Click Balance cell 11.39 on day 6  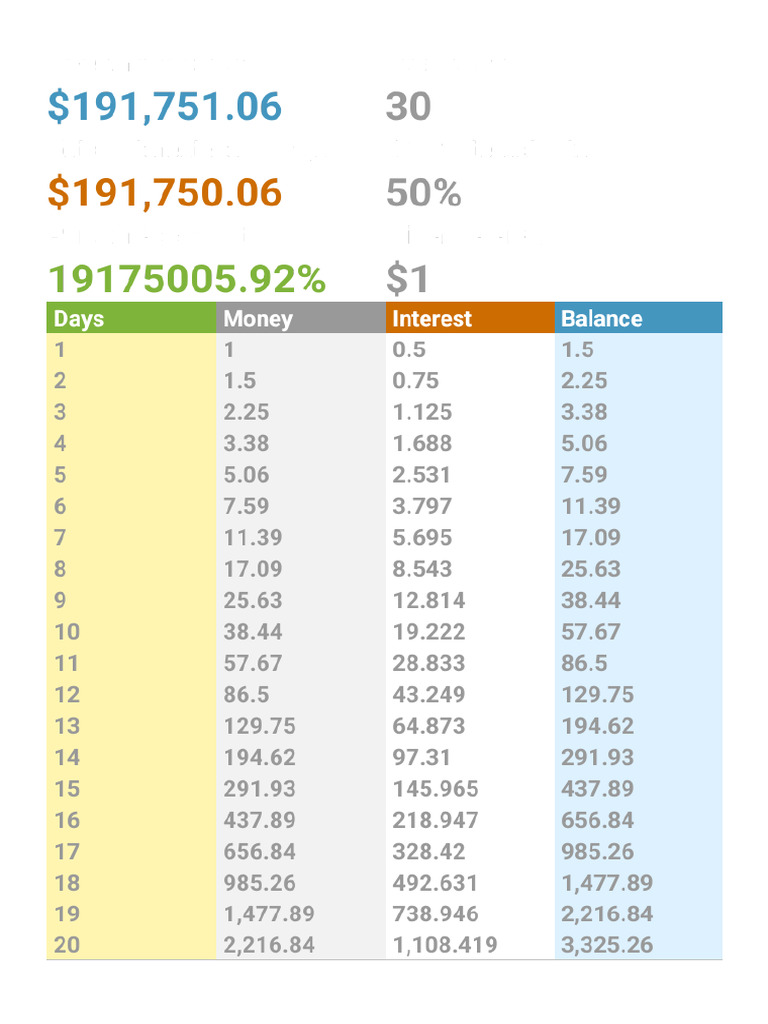(591, 506)
